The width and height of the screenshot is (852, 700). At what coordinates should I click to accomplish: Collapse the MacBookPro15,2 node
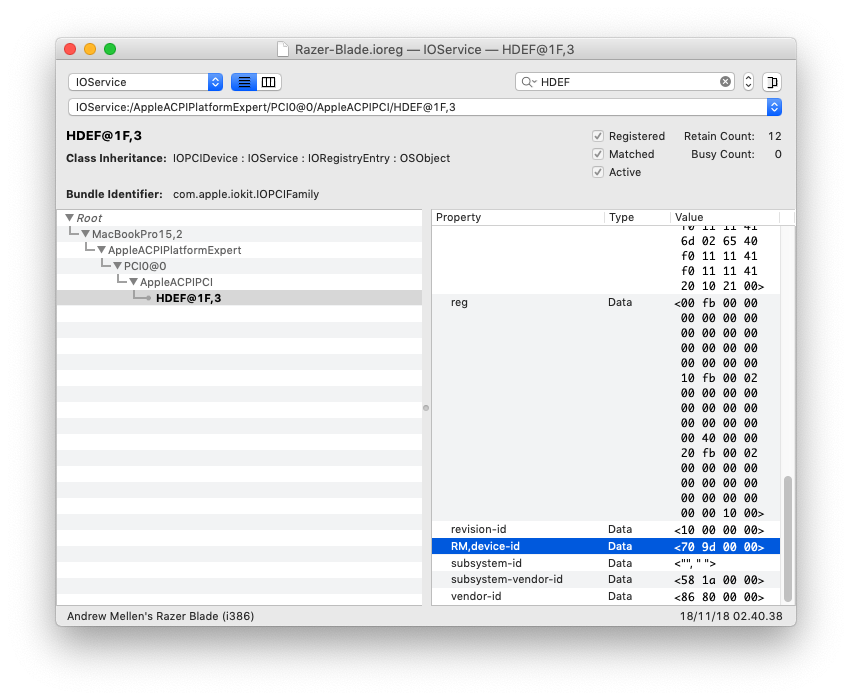click(85, 234)
